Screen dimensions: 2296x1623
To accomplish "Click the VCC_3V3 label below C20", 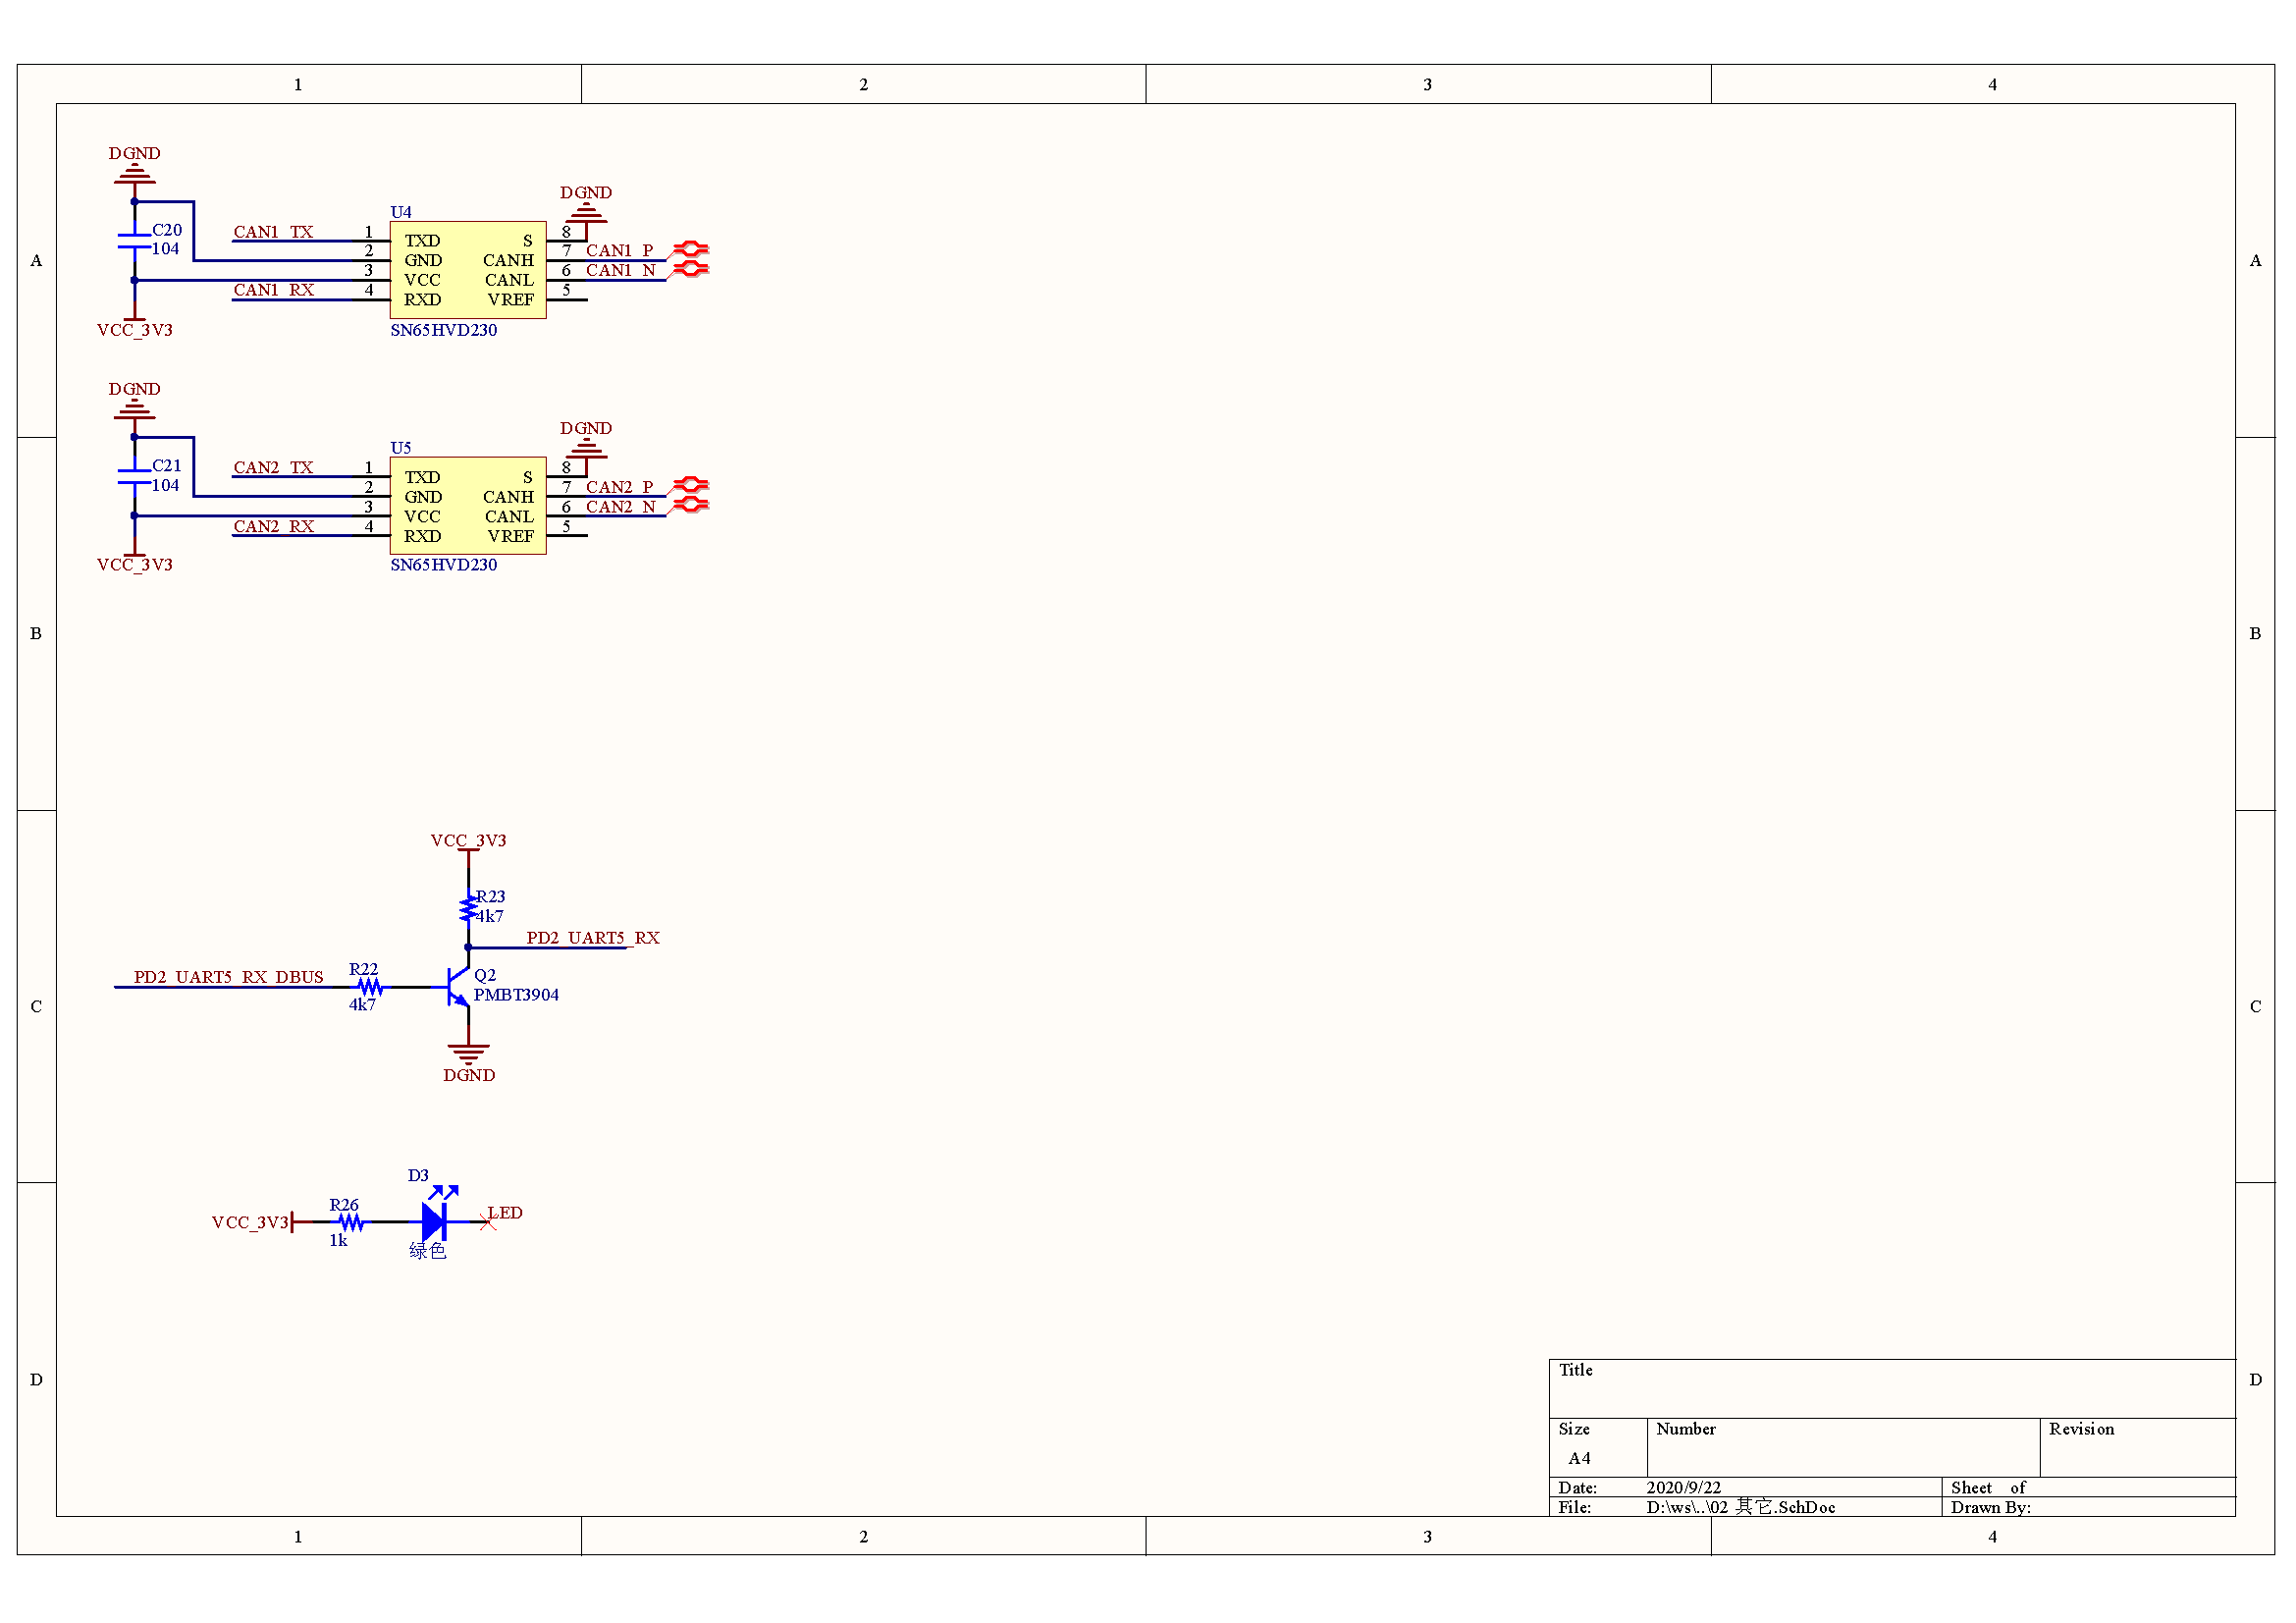I will pos(134,330).
